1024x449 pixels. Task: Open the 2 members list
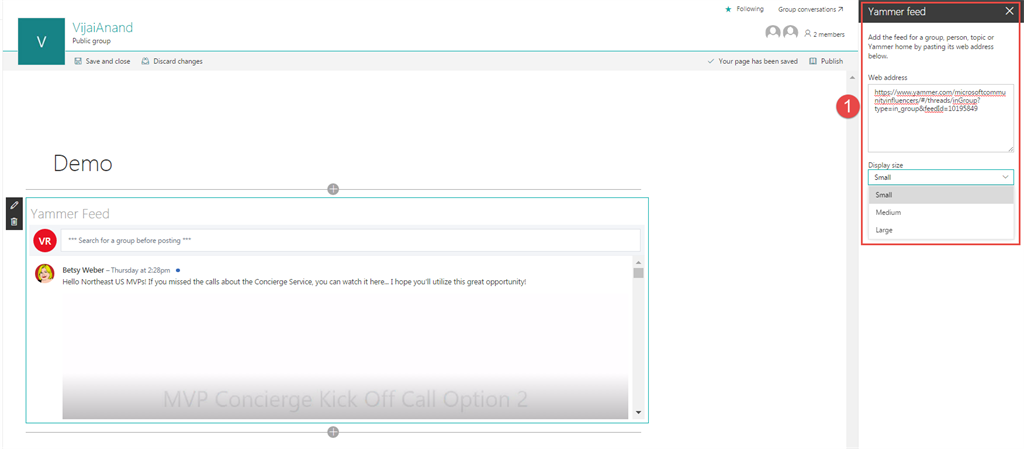tap(825, 34)
